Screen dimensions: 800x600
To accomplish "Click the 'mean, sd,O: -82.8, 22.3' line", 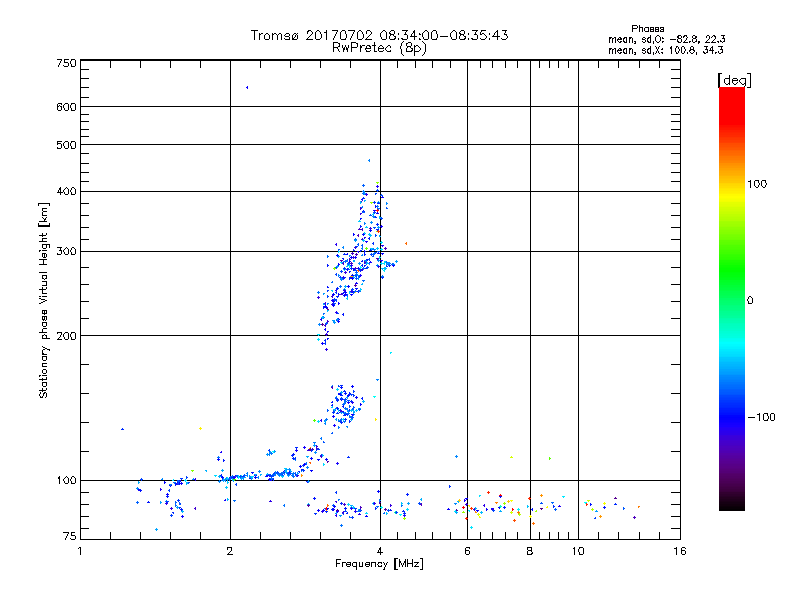I will click(x=666, y=39).
